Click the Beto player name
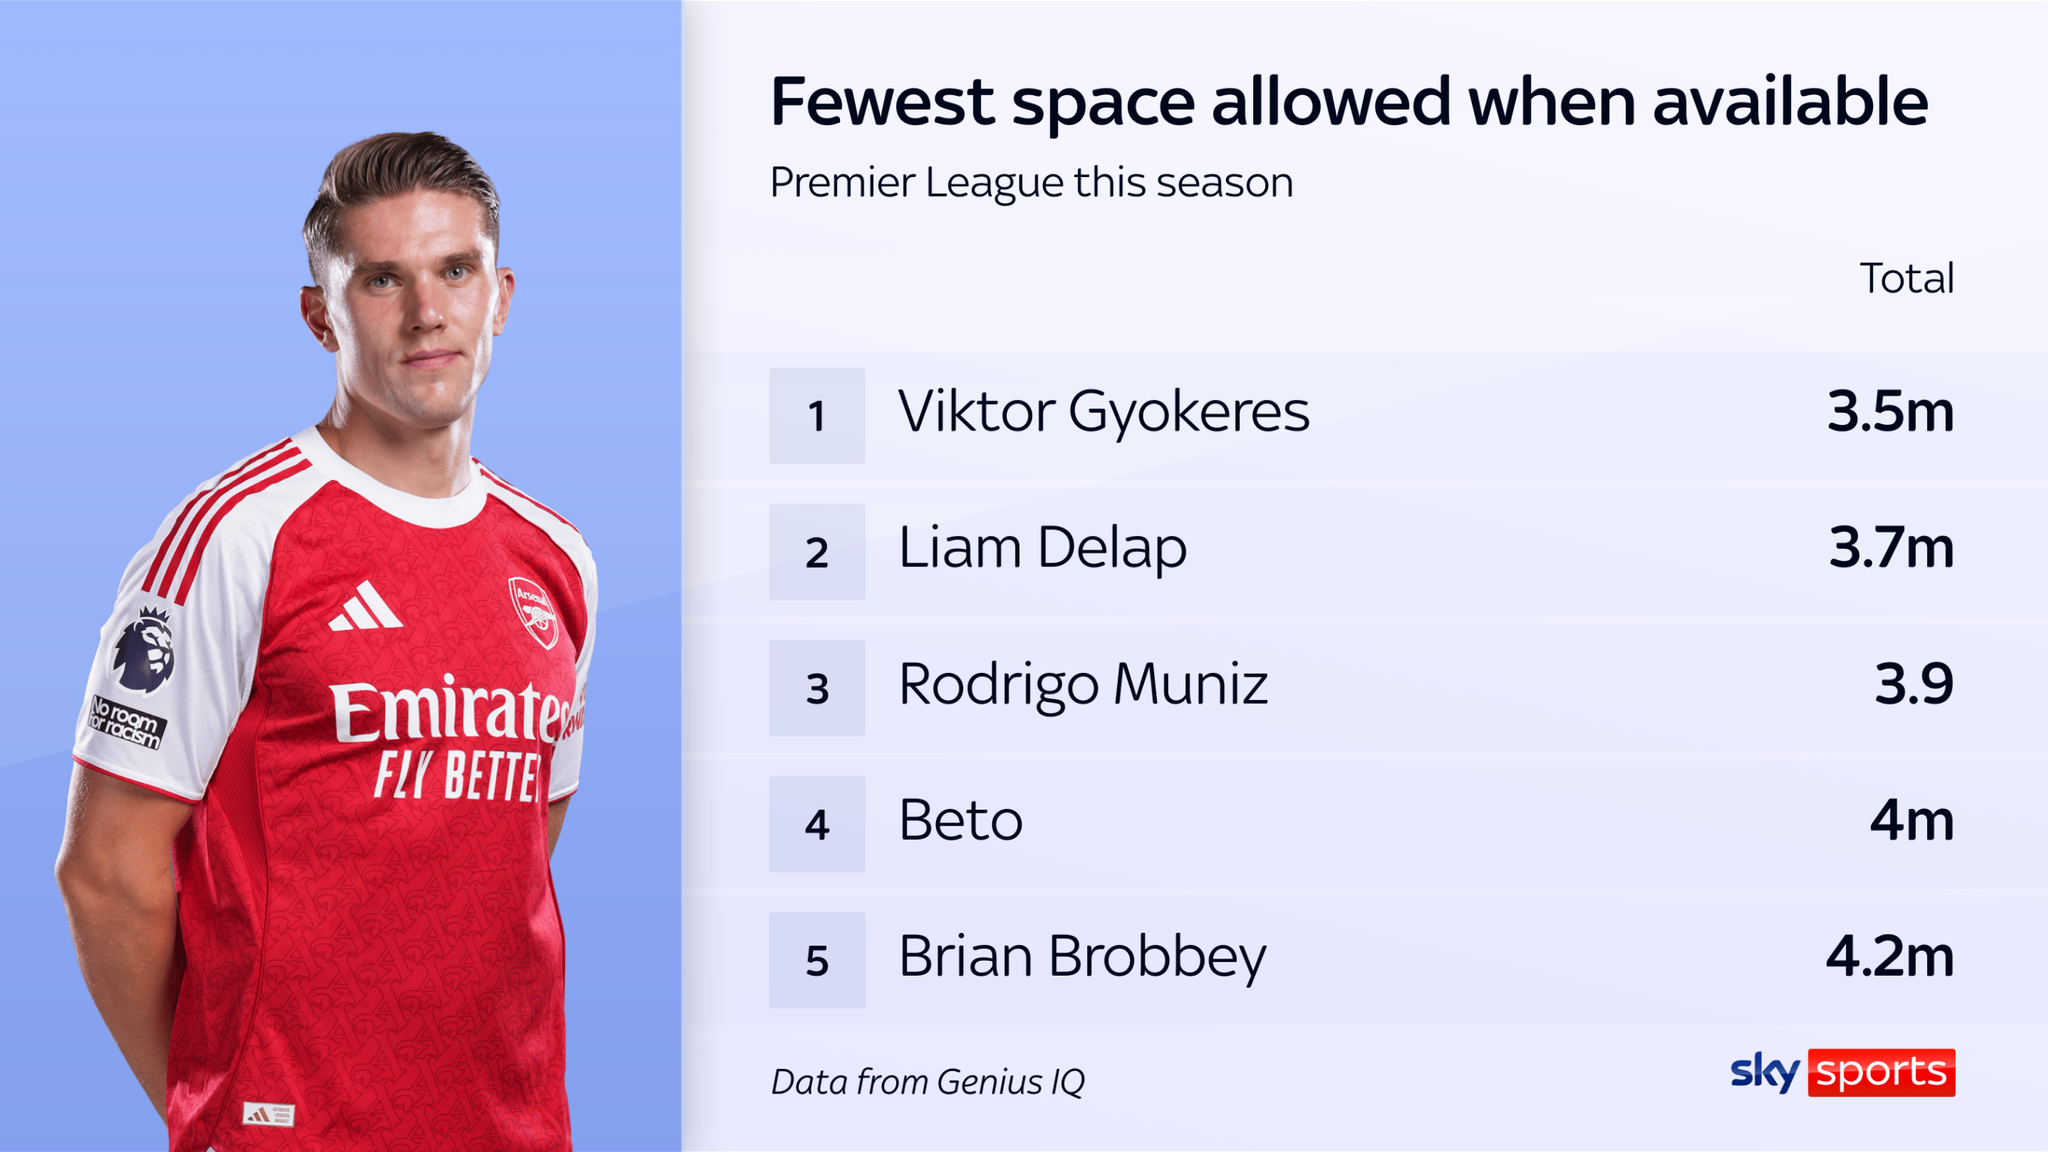This screenshot has width=2048, height=1152. [x=960, y=821]
